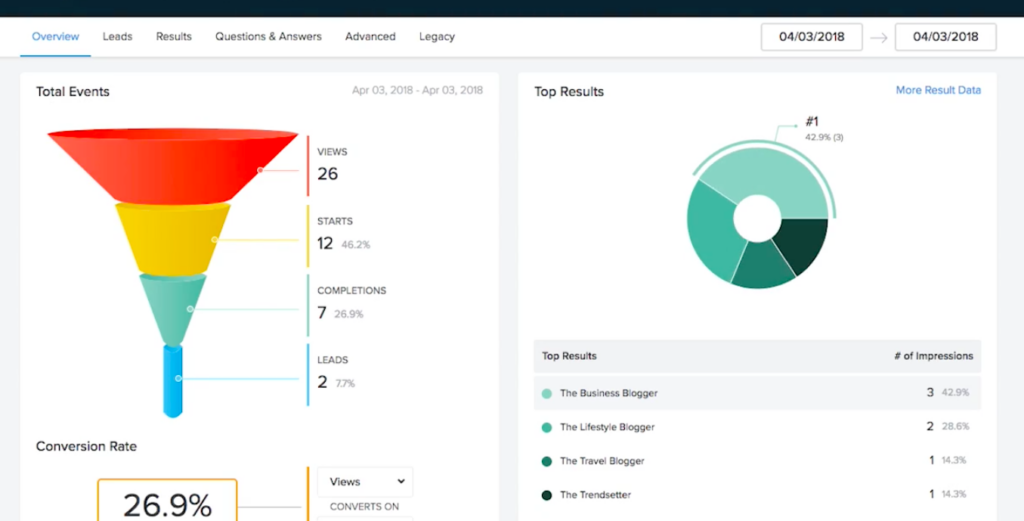Open the More Result Data link
Viewport: 1024px width, 521px height.
pos(938,90)
